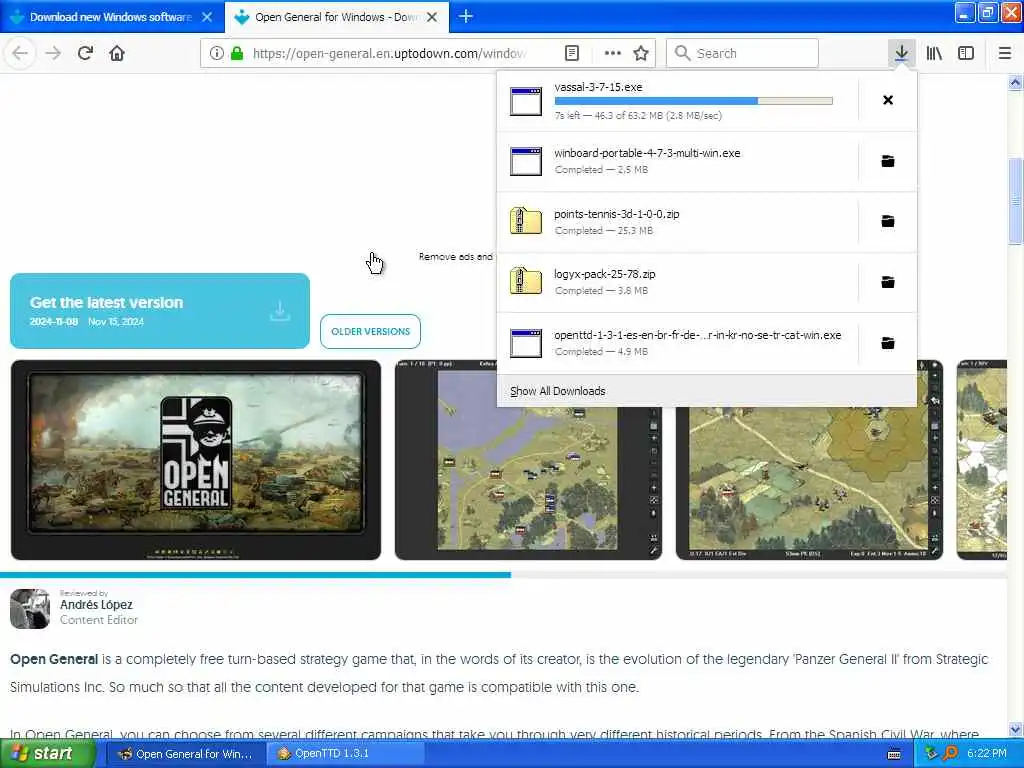Image resolution: width=1024 pixels, height=768 pixels.
Task: Open logyx-pack-25-78.zip download entry
Action: (677, 281)
